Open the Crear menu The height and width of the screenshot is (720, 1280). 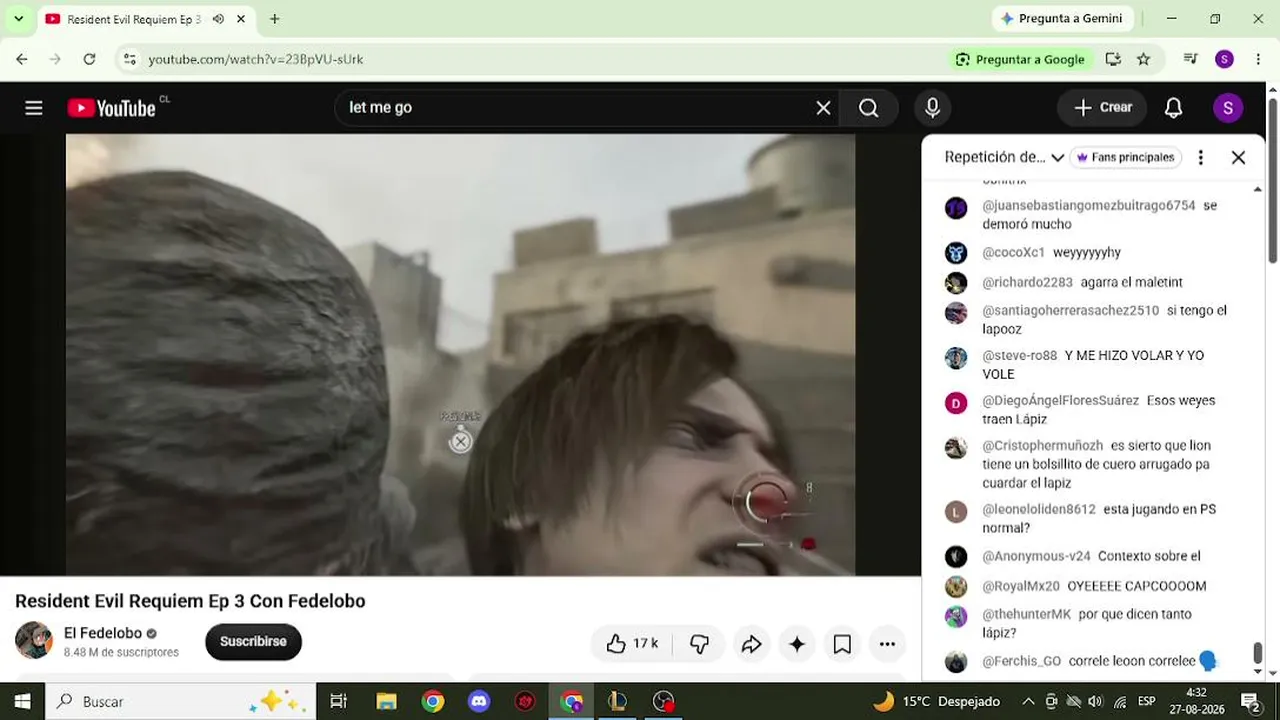point(1102,108)
